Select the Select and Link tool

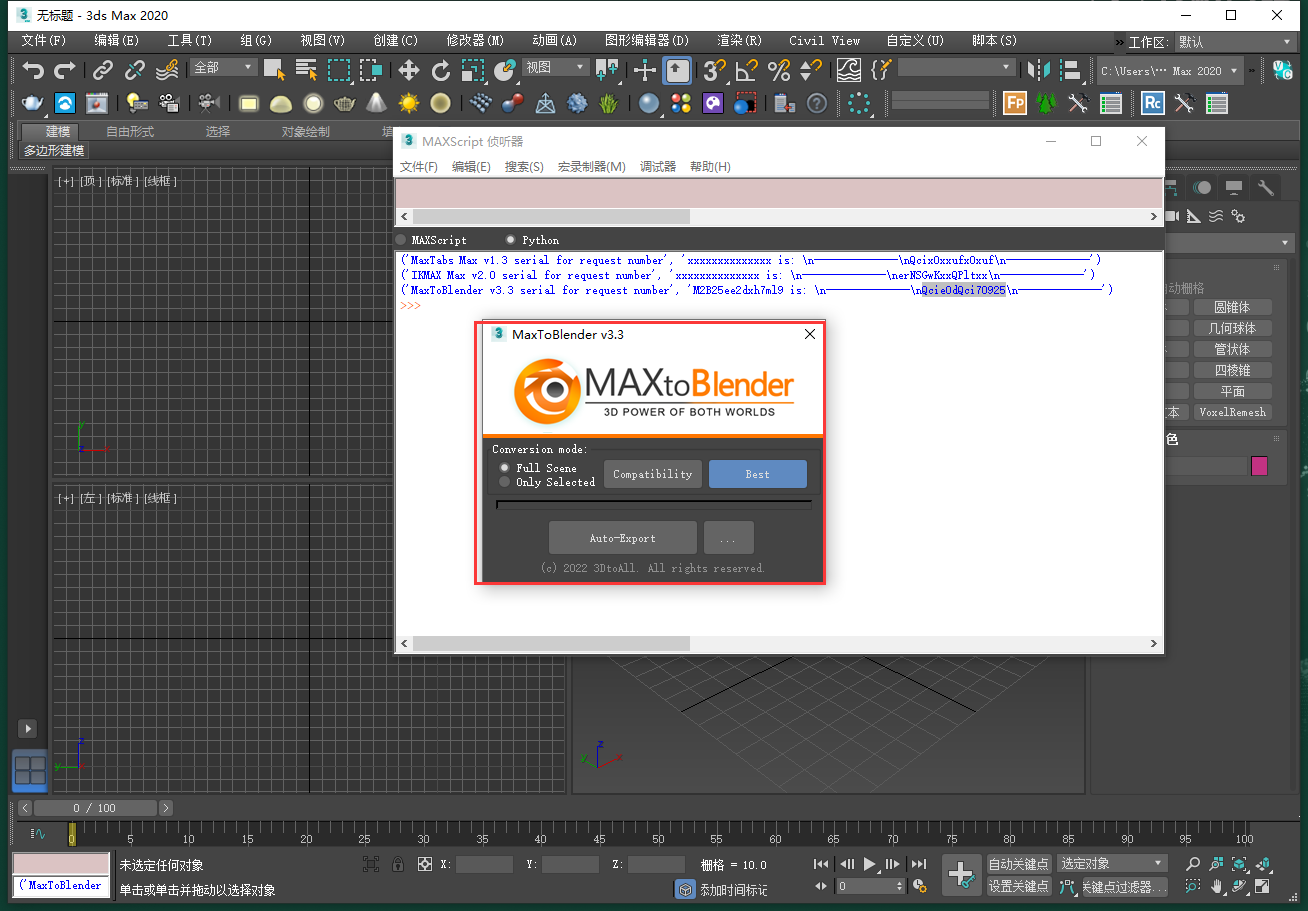(103, 70)
